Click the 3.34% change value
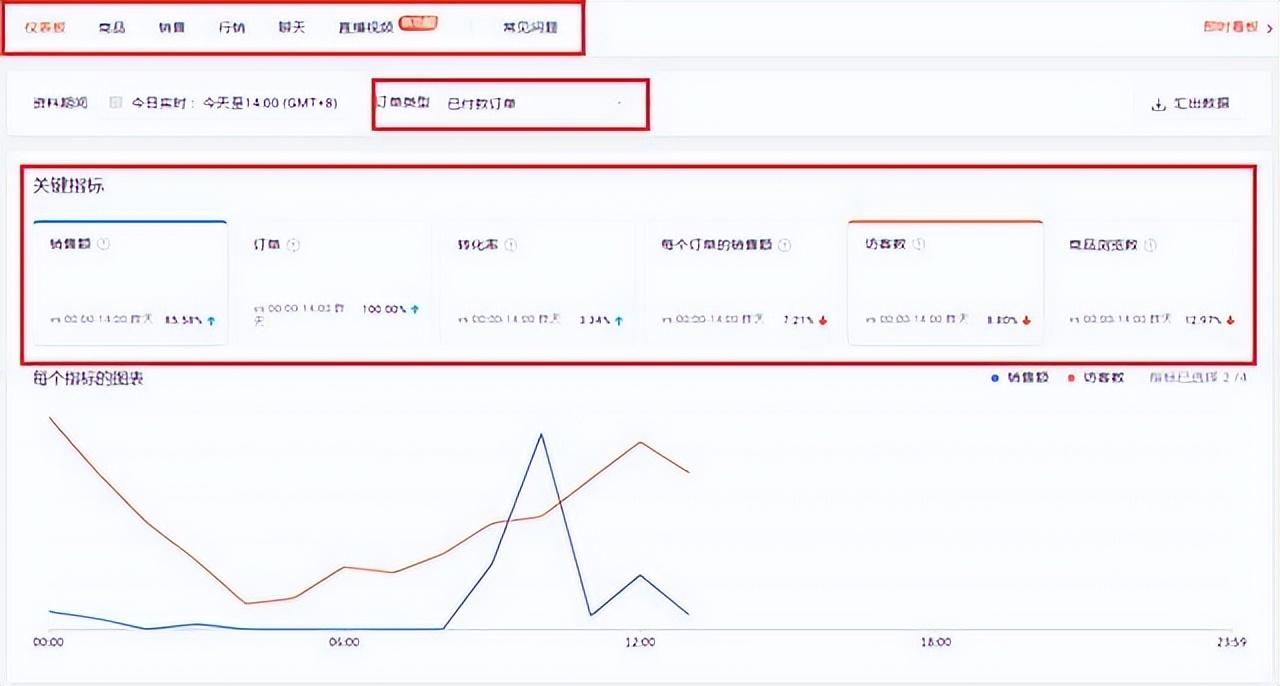 pyautogui.click(x=594, y=320)
